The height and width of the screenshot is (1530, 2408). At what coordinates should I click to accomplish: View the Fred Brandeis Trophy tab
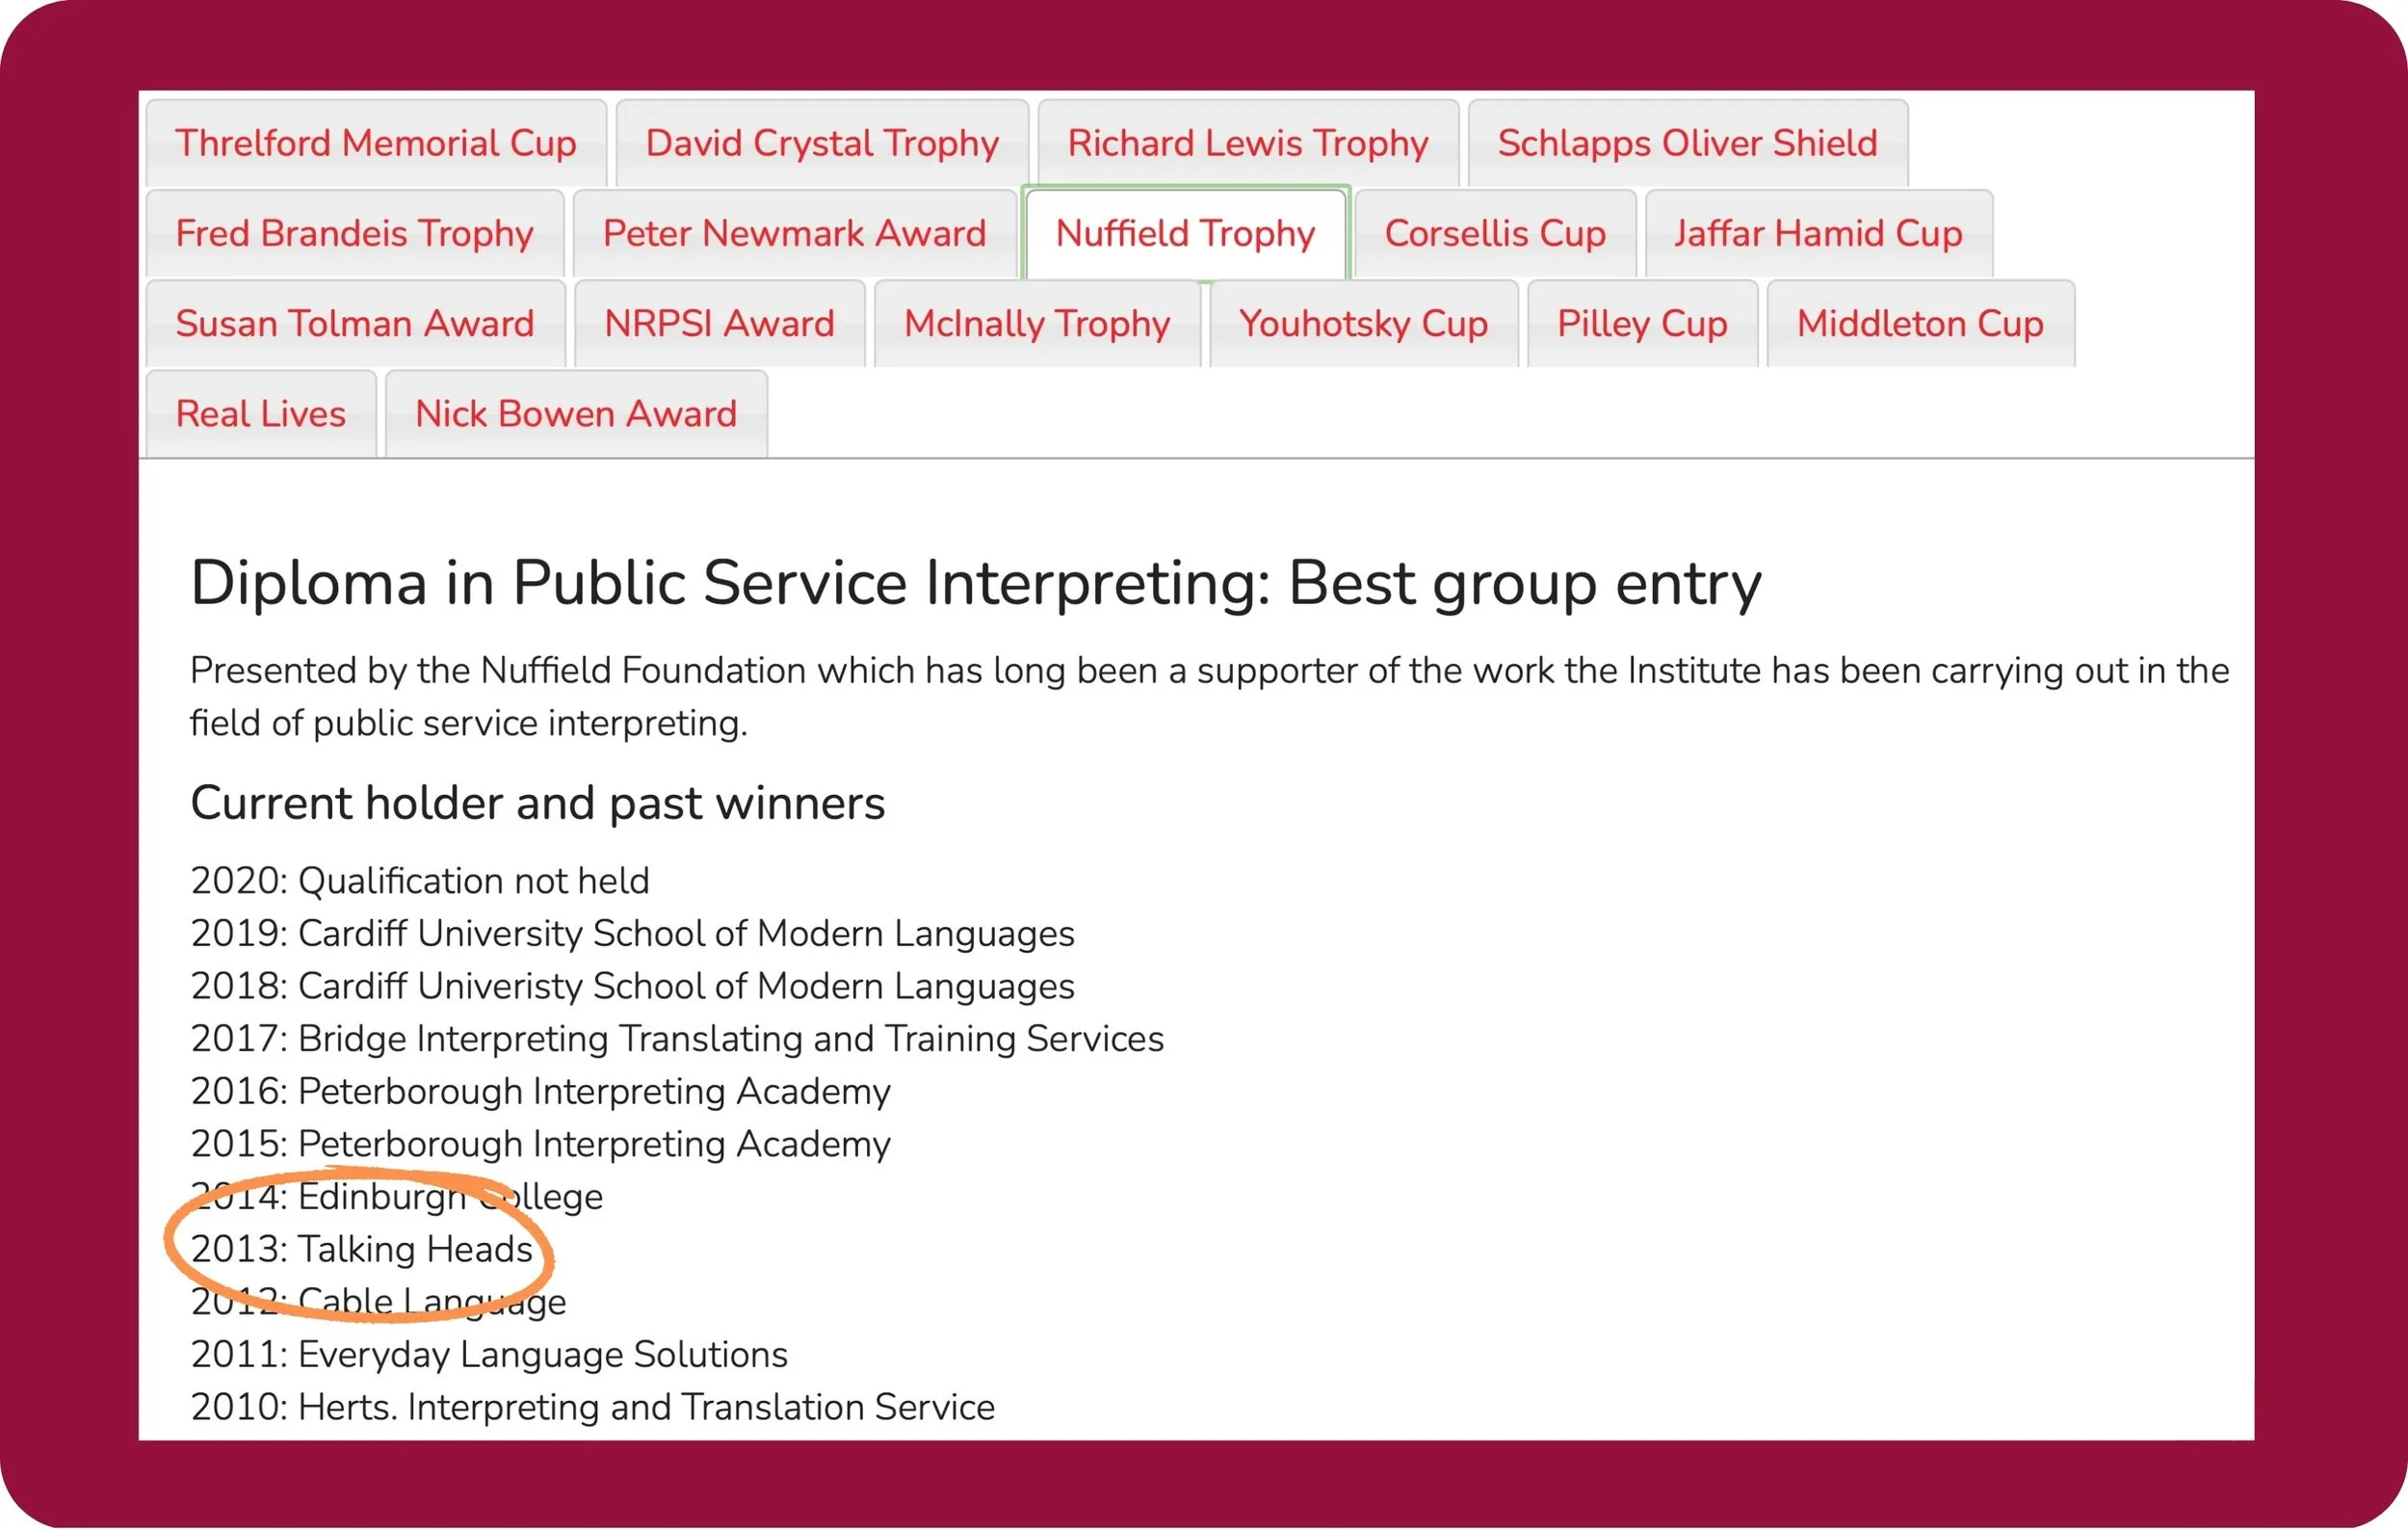(354, 233)
